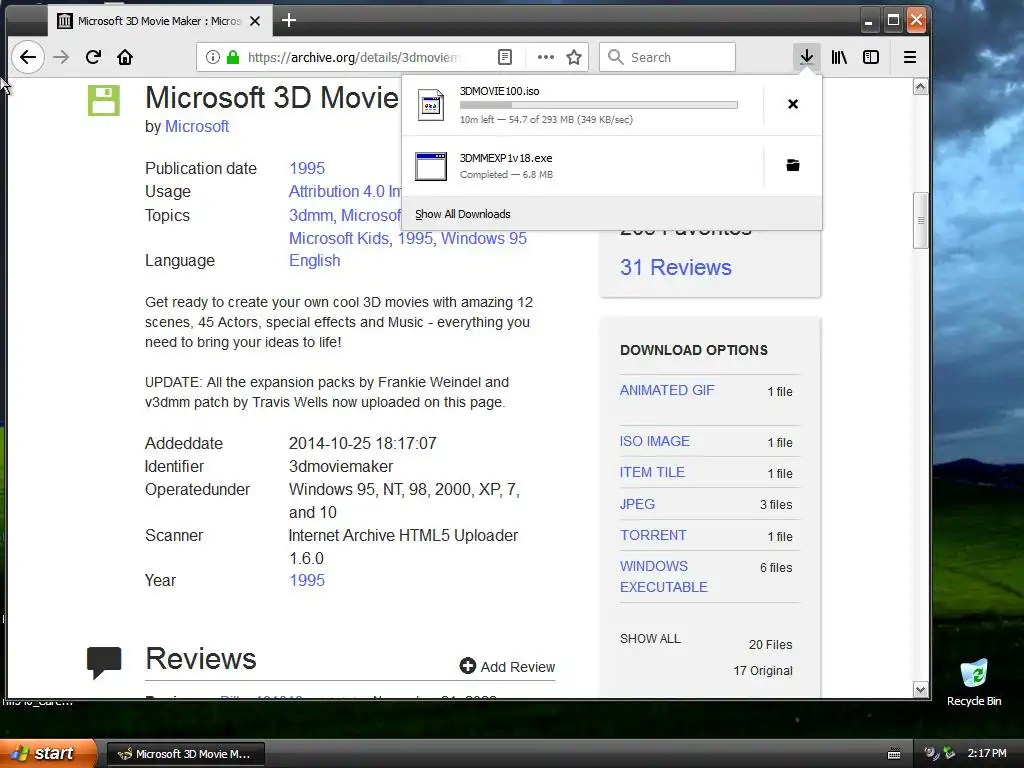Click Add Review plus button
This screenshot has width=1024, height=768.
(x=507, y=667)
